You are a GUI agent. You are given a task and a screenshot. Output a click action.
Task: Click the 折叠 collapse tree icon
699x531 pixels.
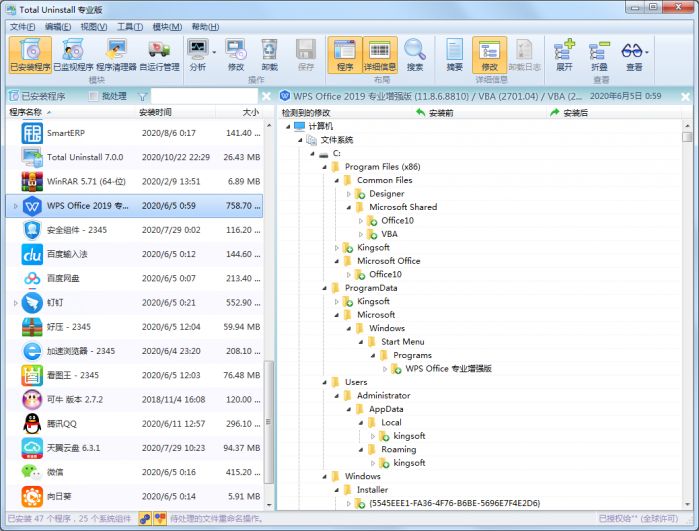pos(599,54)
